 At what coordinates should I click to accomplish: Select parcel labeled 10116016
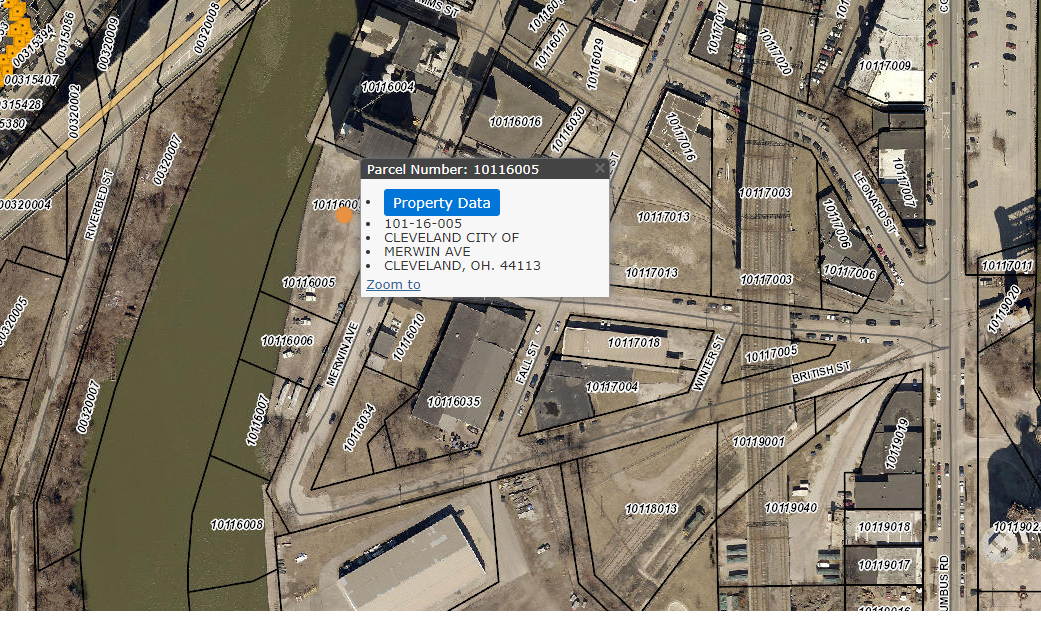pyautogui.click(x=515, y=122)
